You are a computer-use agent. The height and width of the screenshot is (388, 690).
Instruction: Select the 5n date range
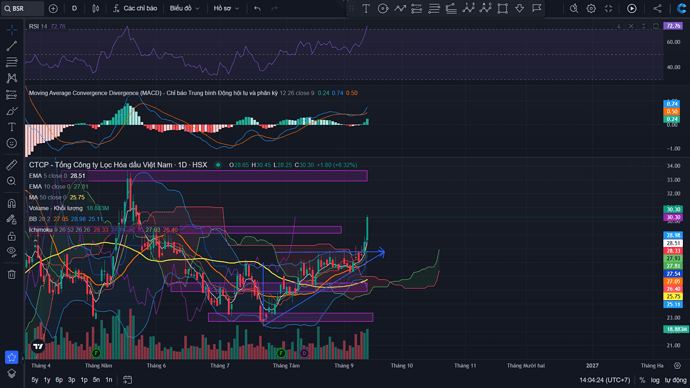coord(96,380)
